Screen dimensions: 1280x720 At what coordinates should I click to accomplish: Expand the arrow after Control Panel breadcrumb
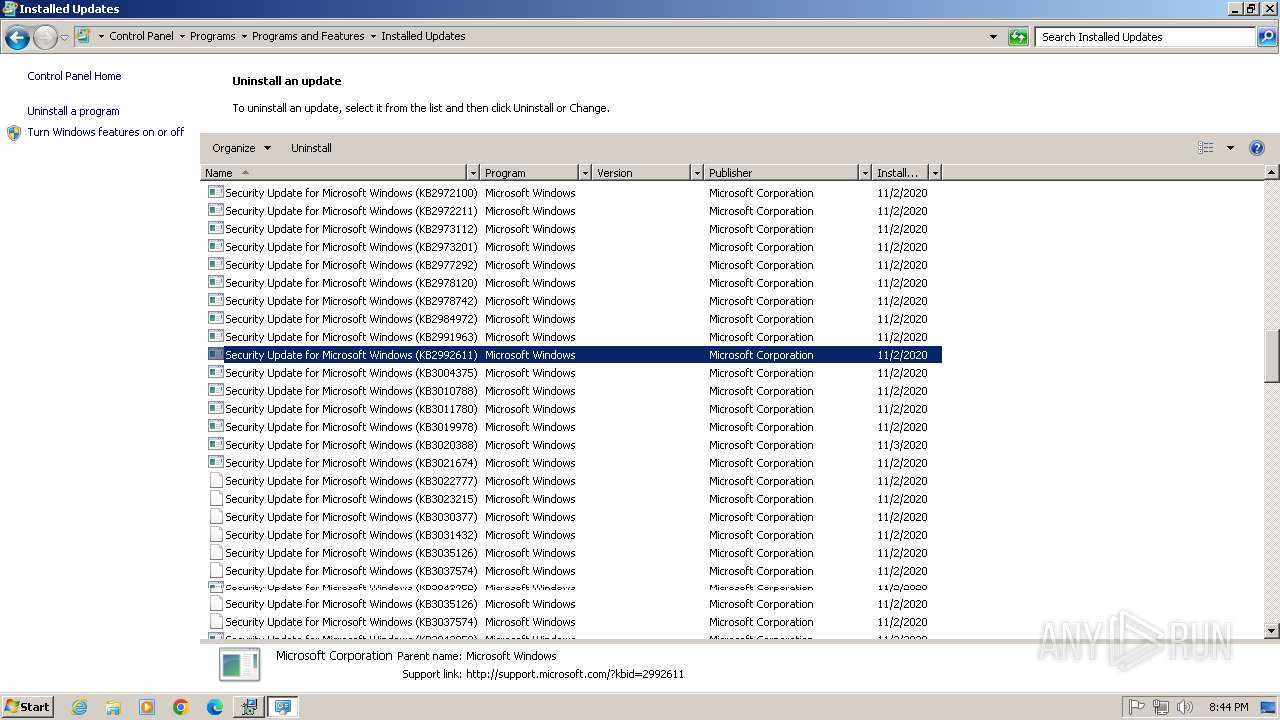point(182,36)
